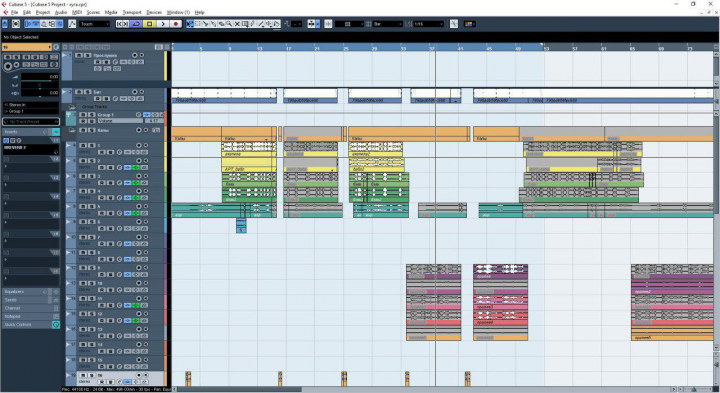Select the Zoom magnifier tool
720x393 pixels.
click(229, 24)
